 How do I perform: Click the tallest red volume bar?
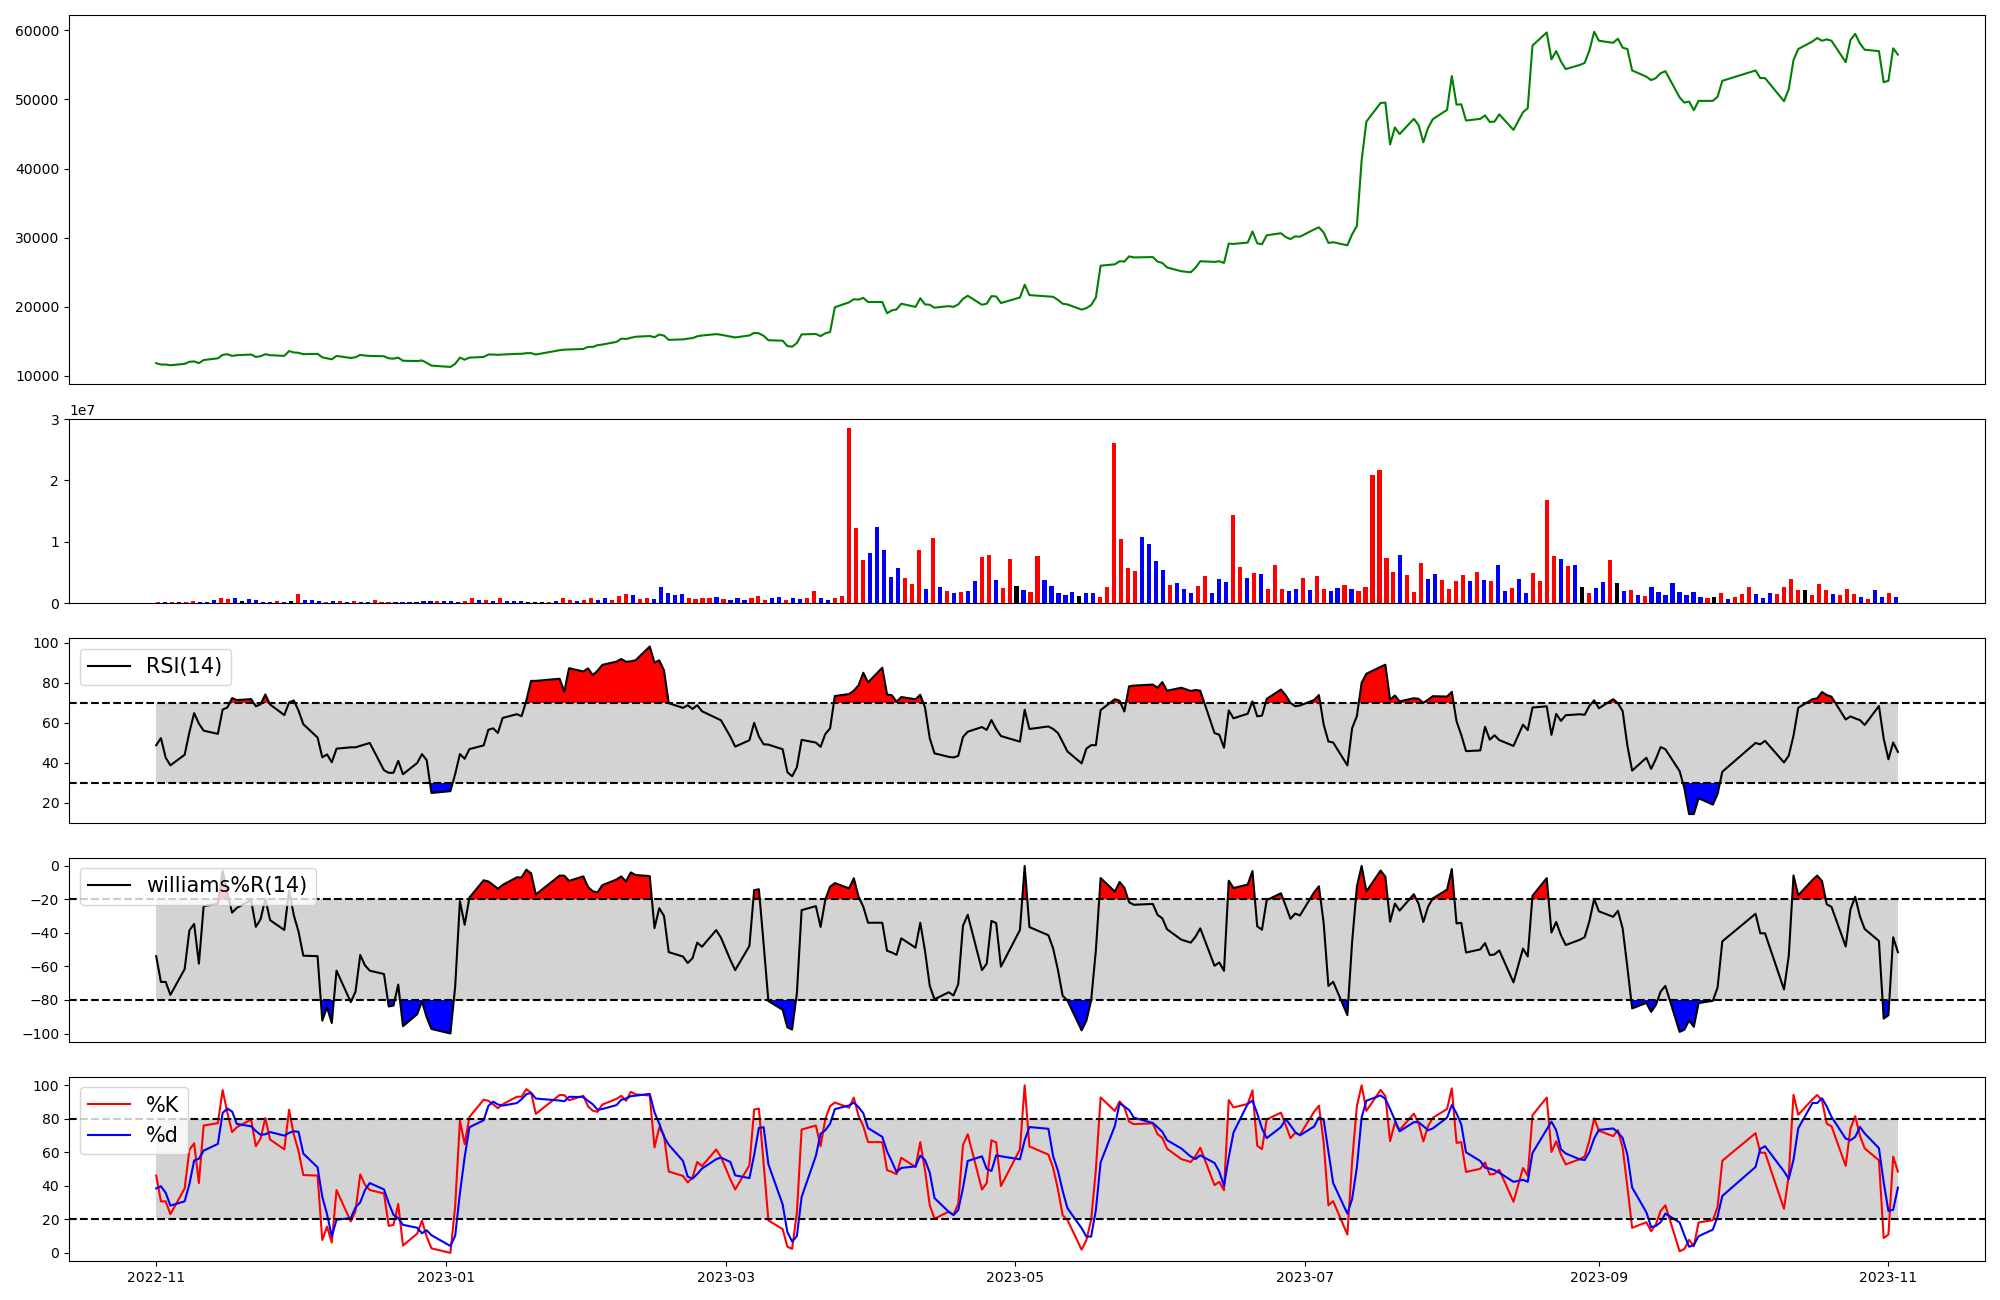(x=849, y=515)
